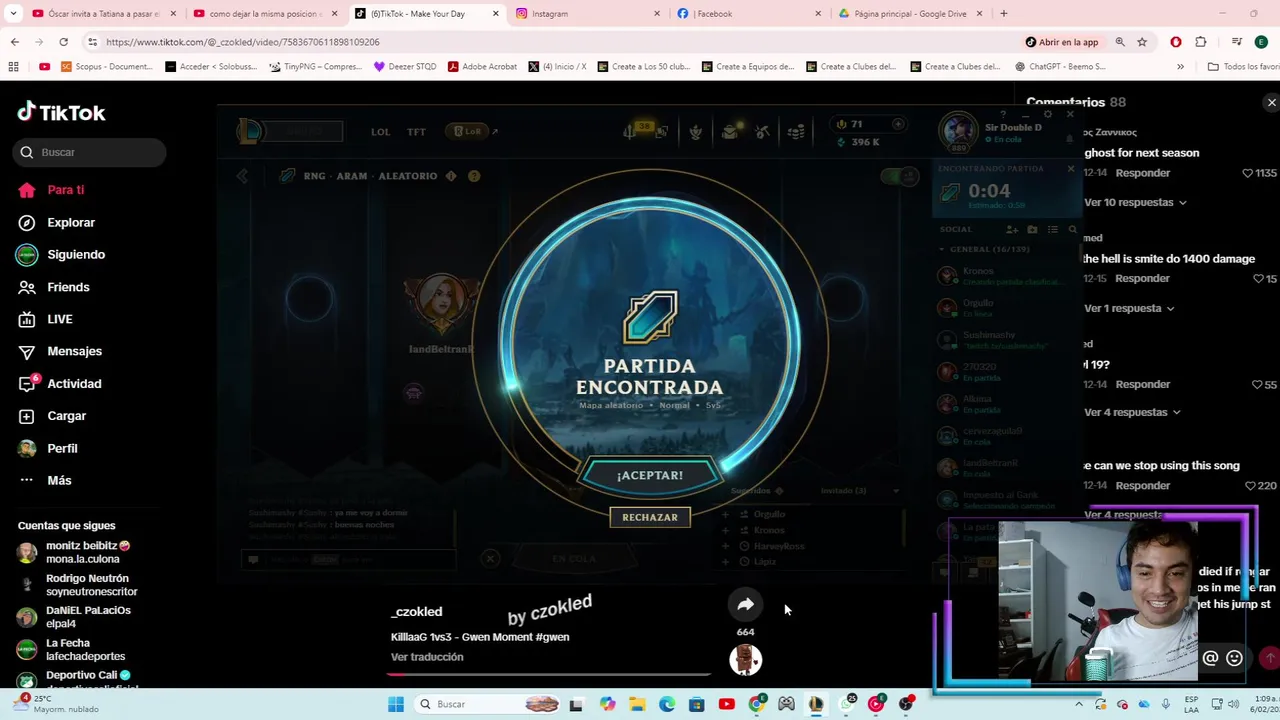Click the browser address bar URL

[x=243, y=42]
